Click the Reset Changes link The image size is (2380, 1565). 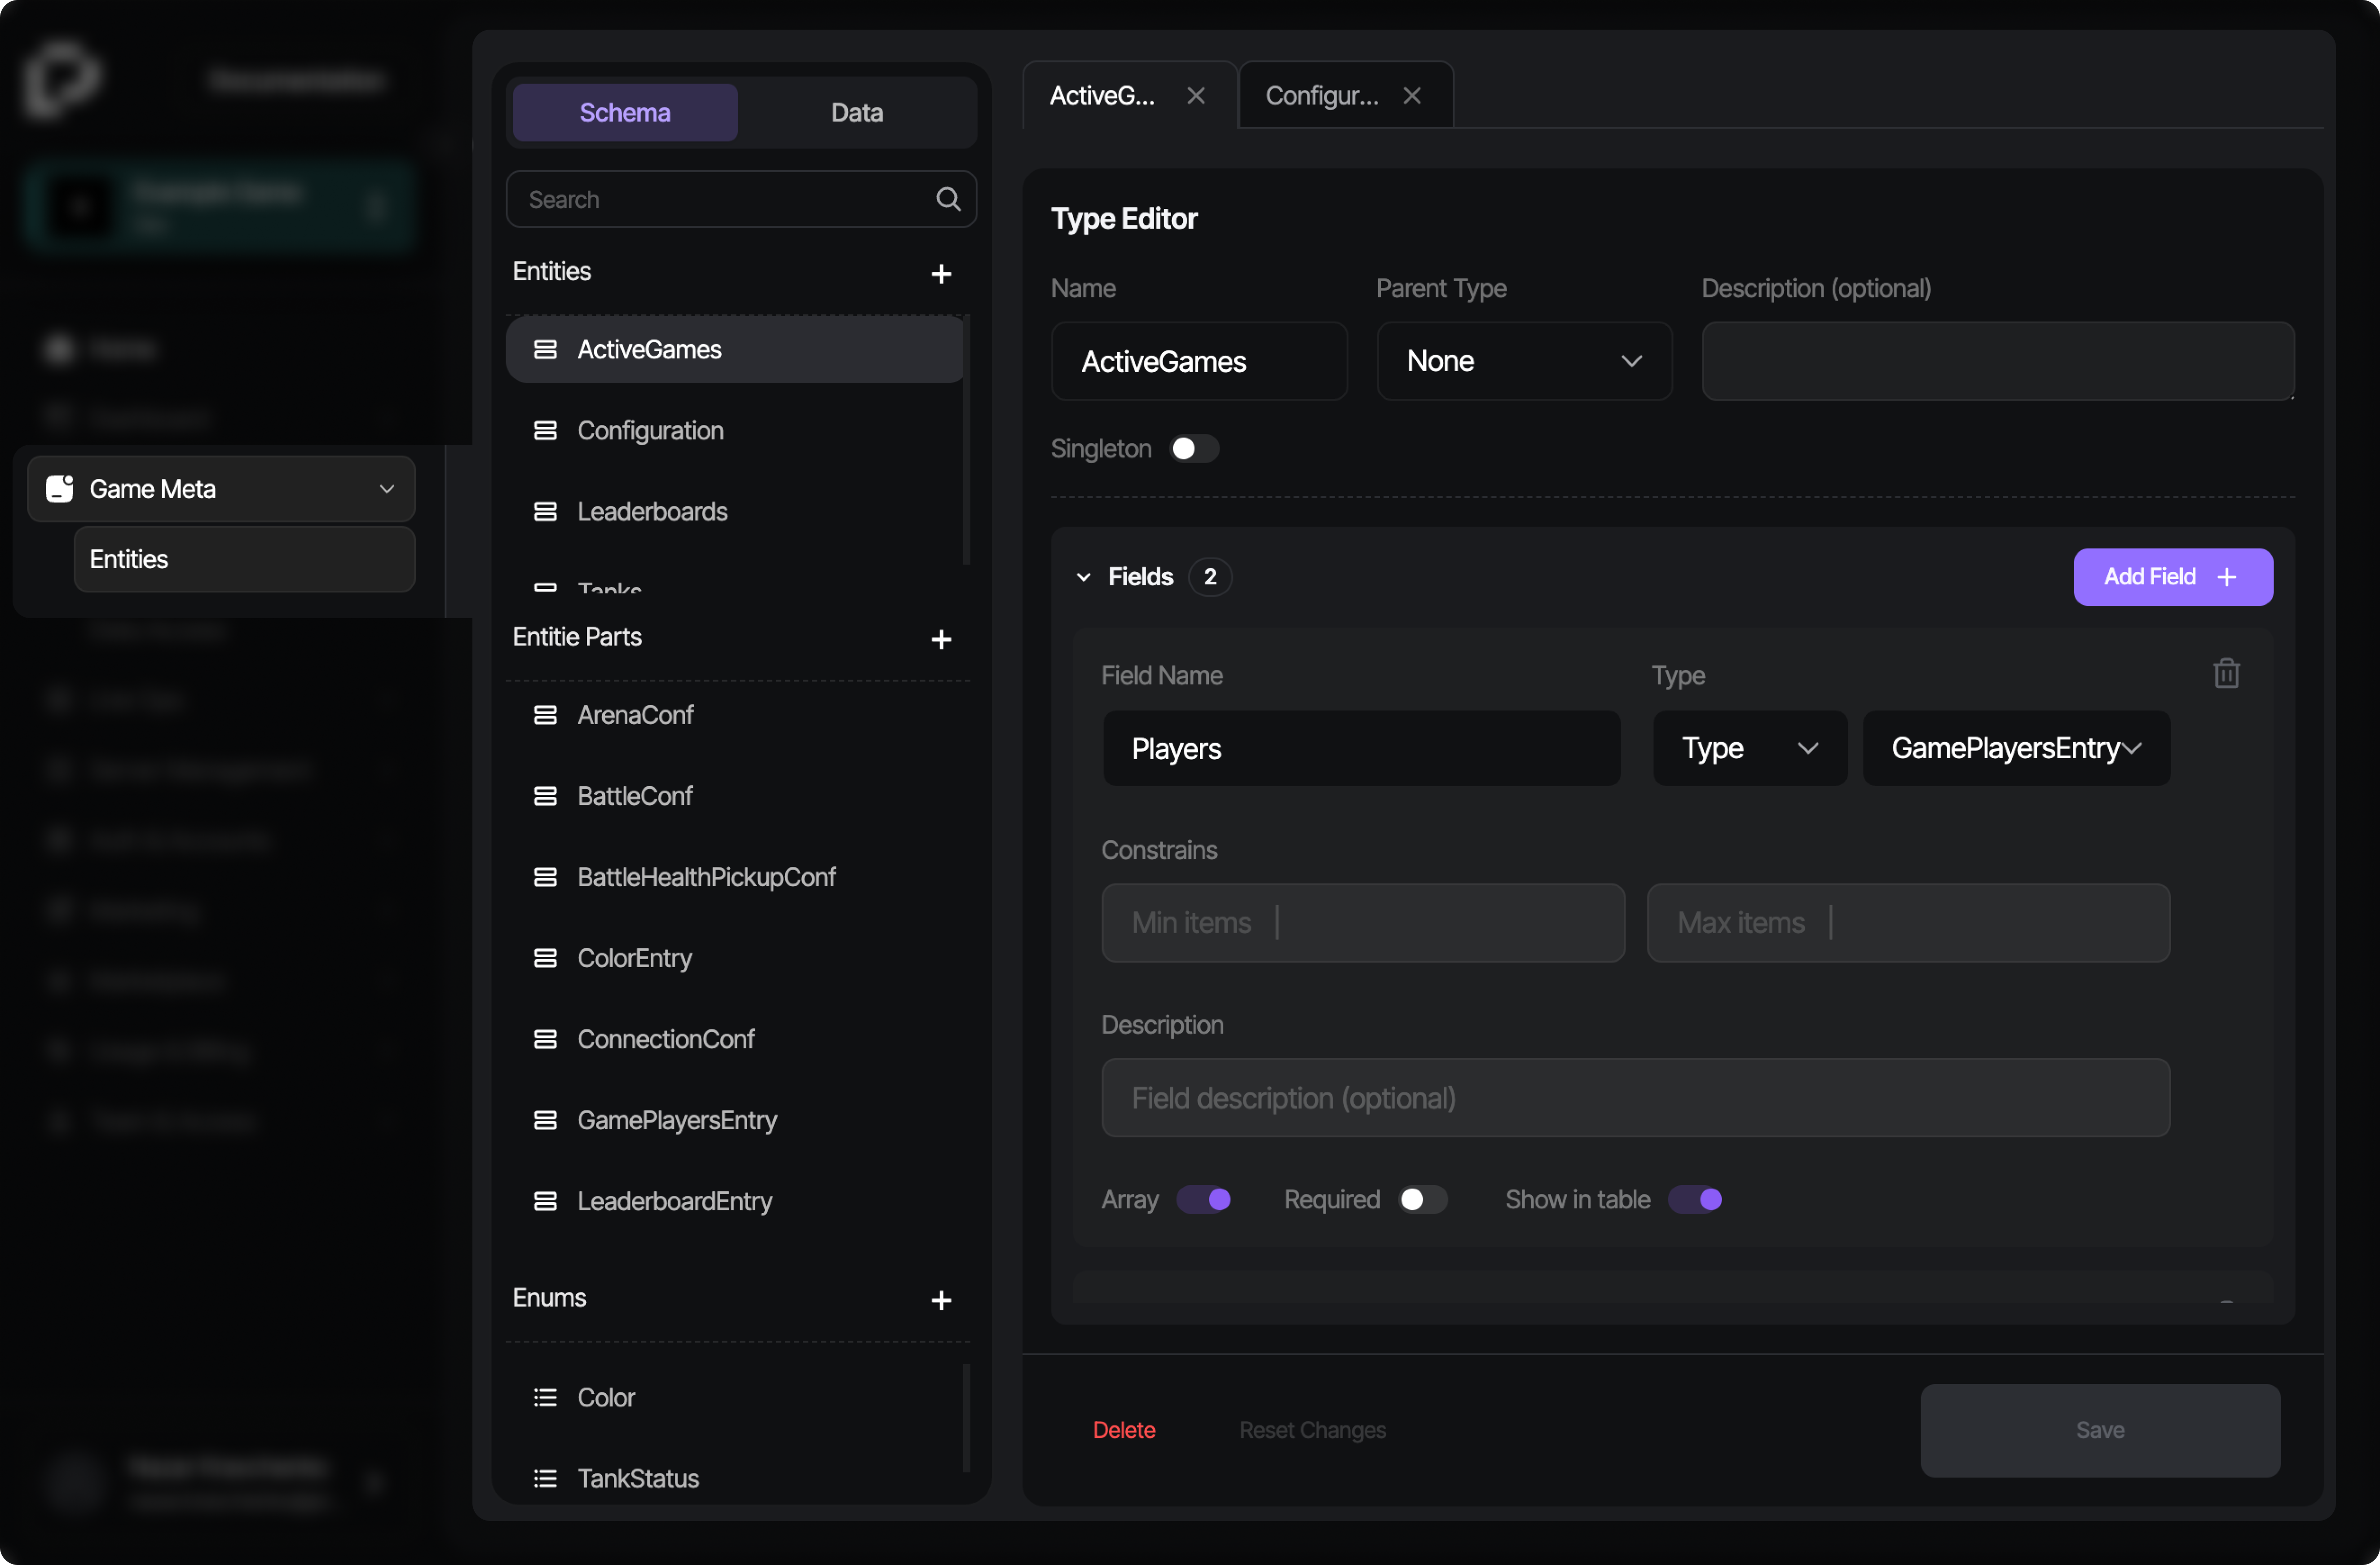tap(1312, 1429)
